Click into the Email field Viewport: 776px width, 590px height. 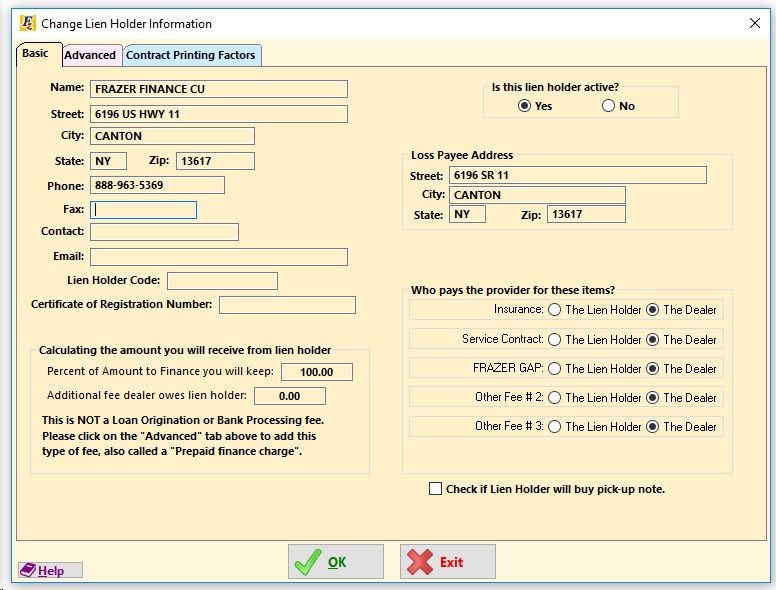tap(218, 257)
